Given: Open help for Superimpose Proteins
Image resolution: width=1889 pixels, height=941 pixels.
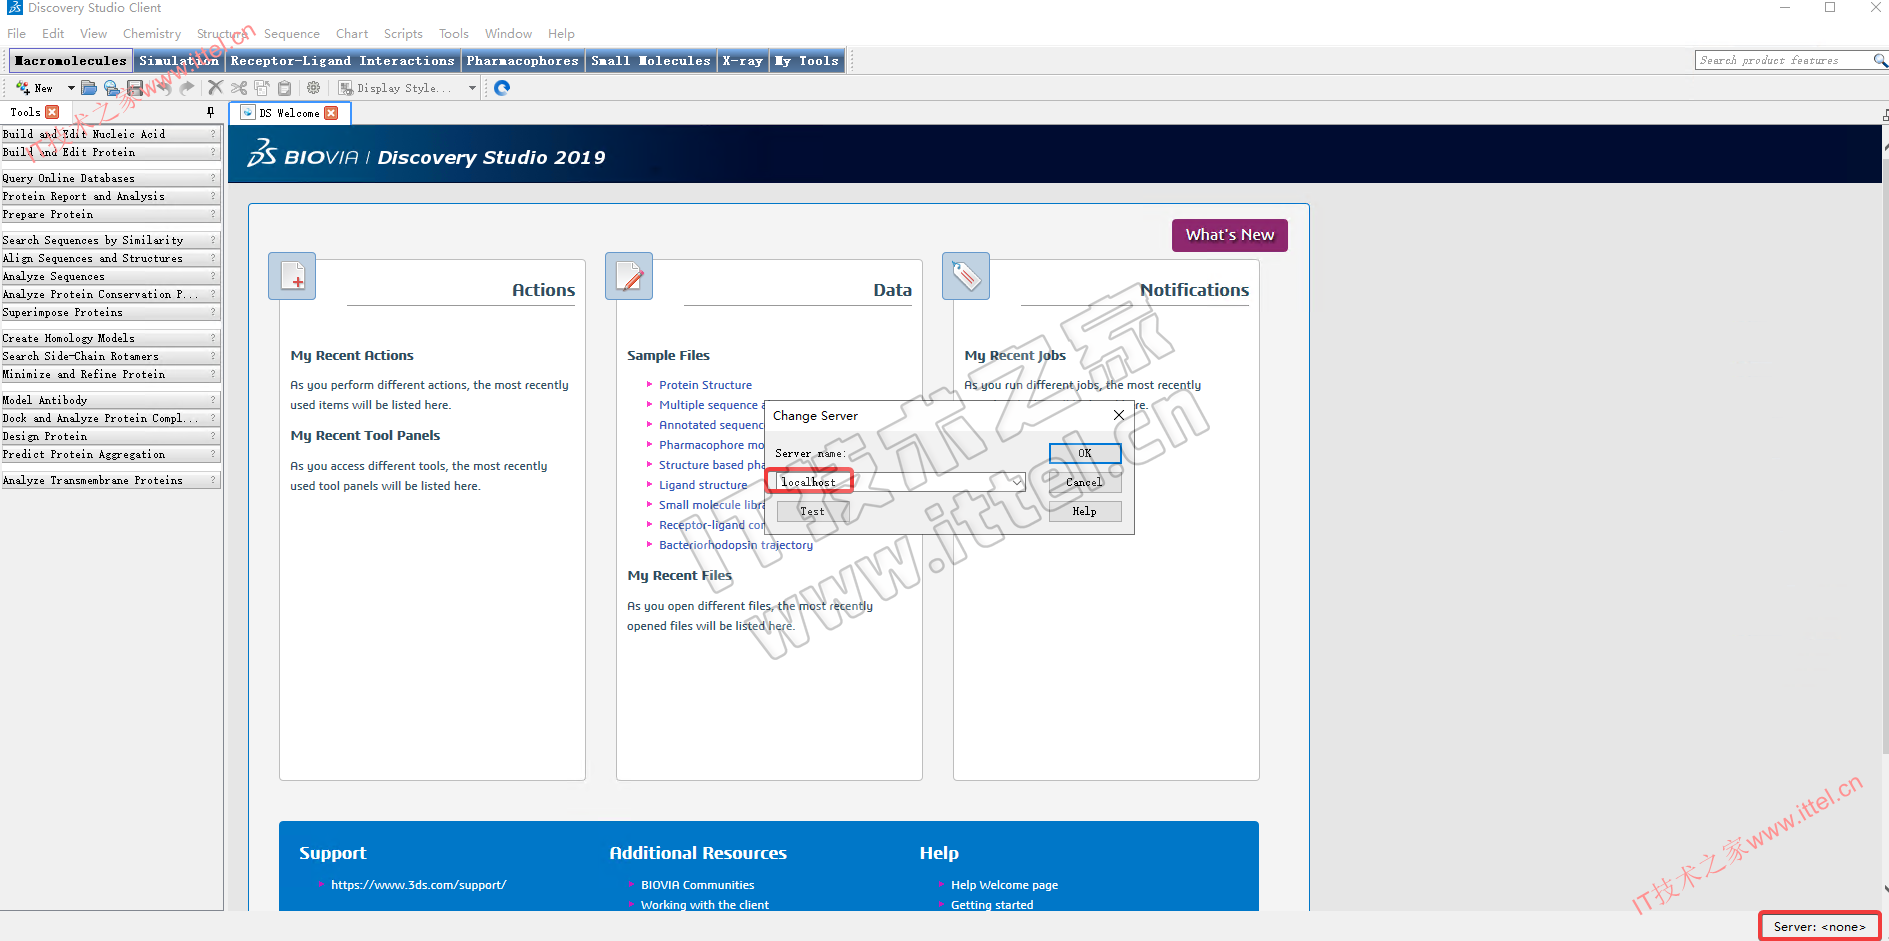Looking at the screenshot, I should click(213, 312).
